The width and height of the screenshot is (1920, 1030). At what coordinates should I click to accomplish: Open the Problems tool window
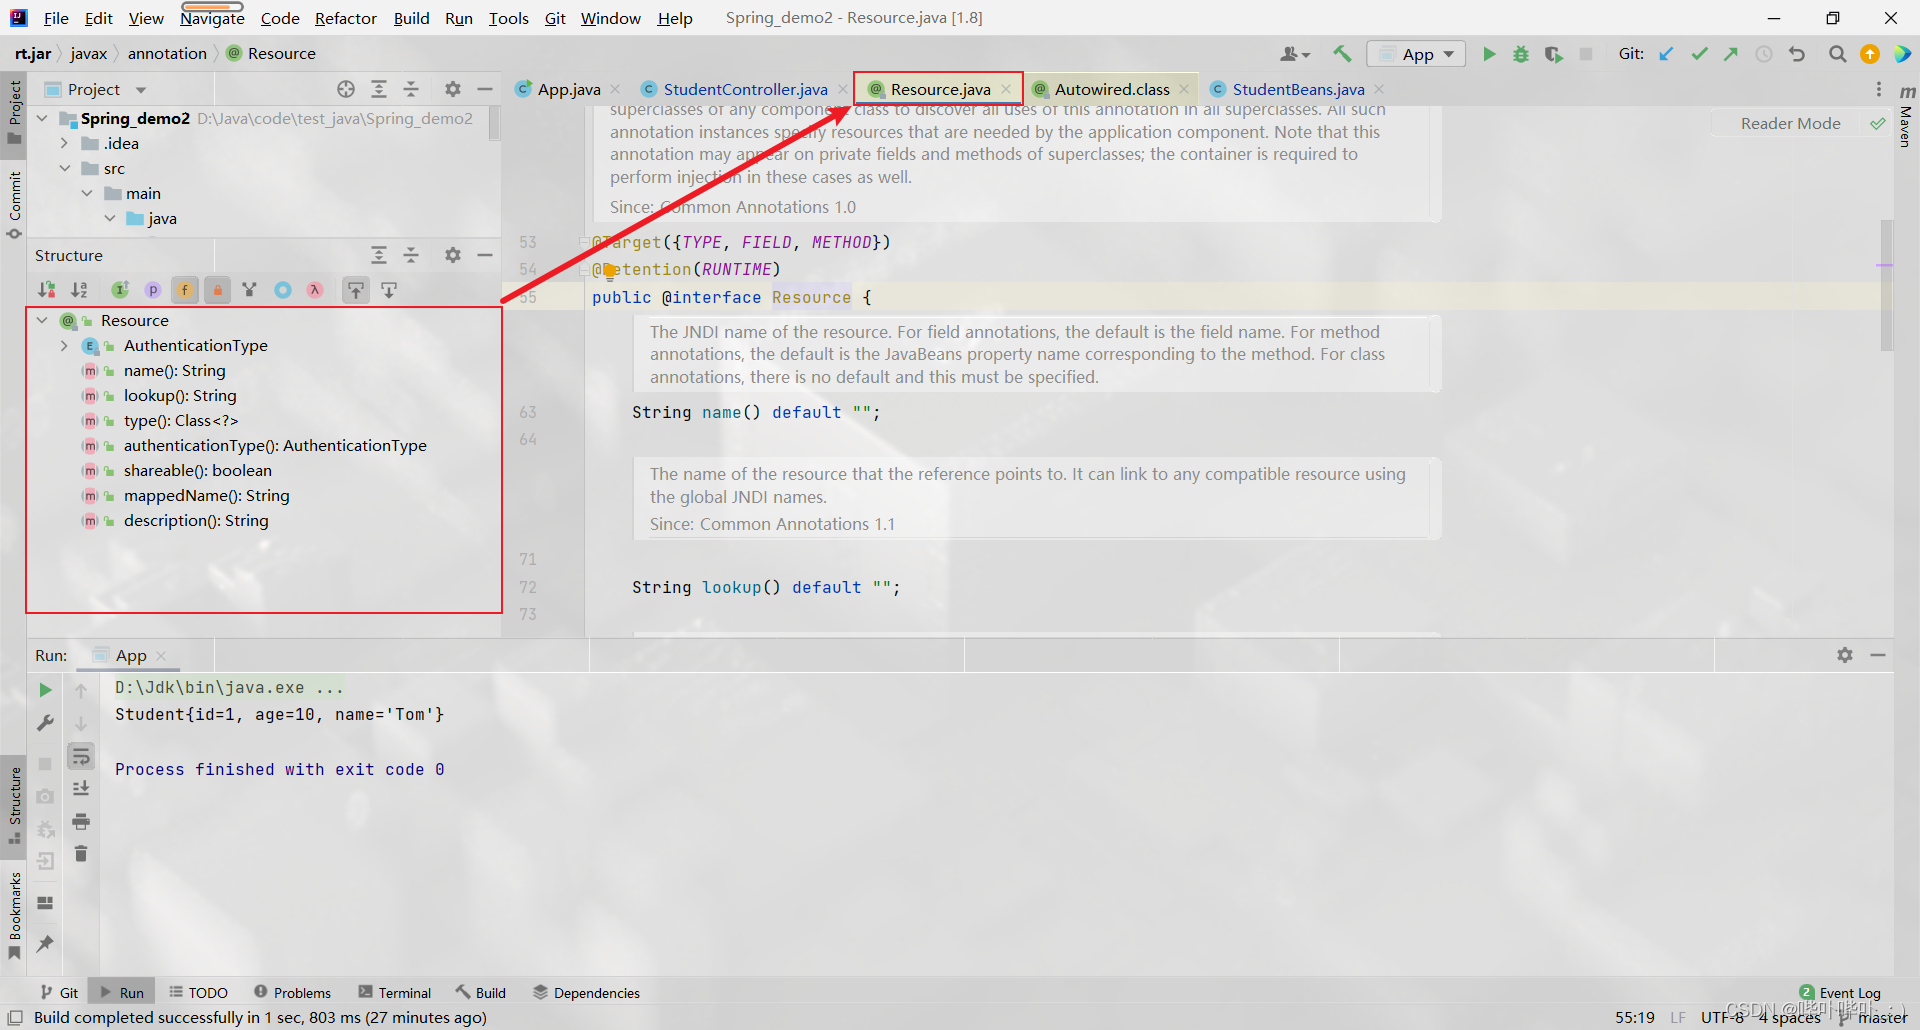click(x=292, y=992)
